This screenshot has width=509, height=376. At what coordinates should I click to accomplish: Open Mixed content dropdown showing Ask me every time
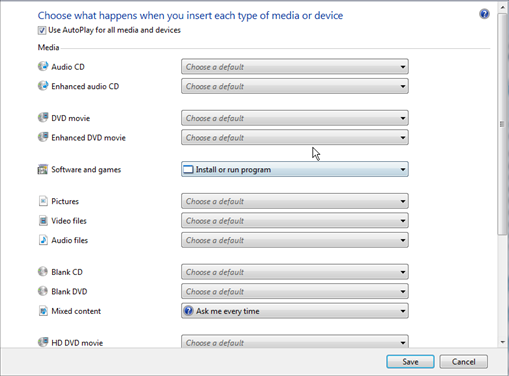coord(295,311)
